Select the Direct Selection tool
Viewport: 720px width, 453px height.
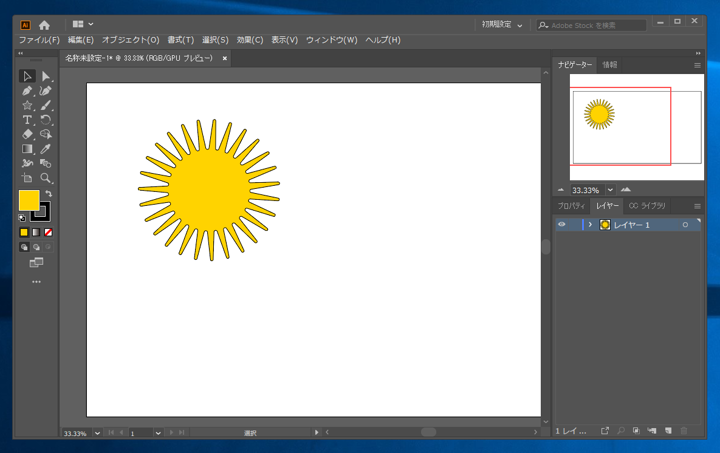coord(46,76)
